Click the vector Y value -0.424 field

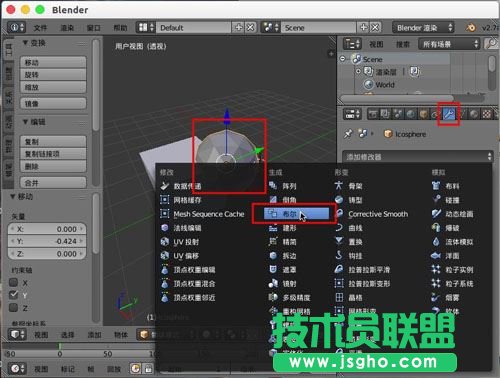tap(47, 241)
